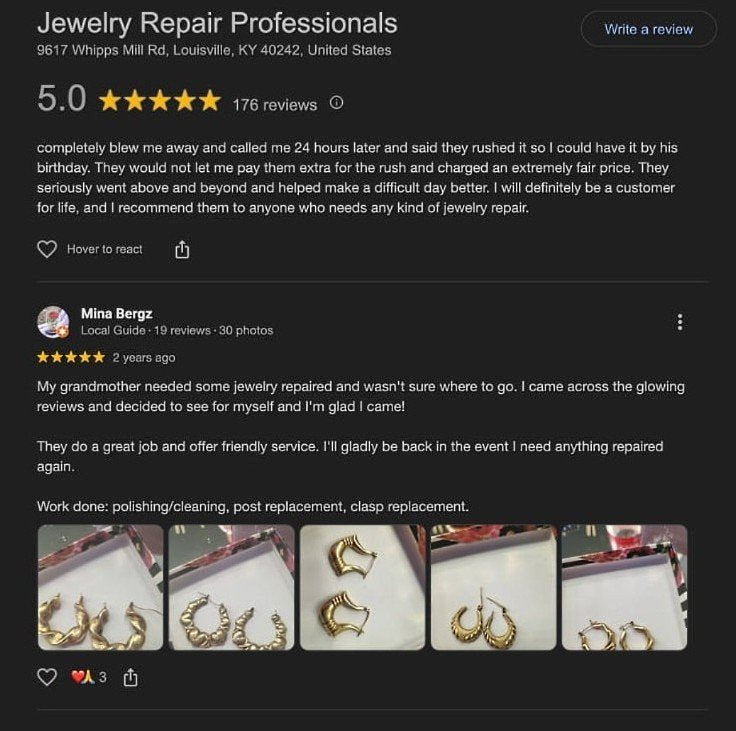736x731 pixels.
Task: Click the 176 reviews count text
Action: (275, 104)
